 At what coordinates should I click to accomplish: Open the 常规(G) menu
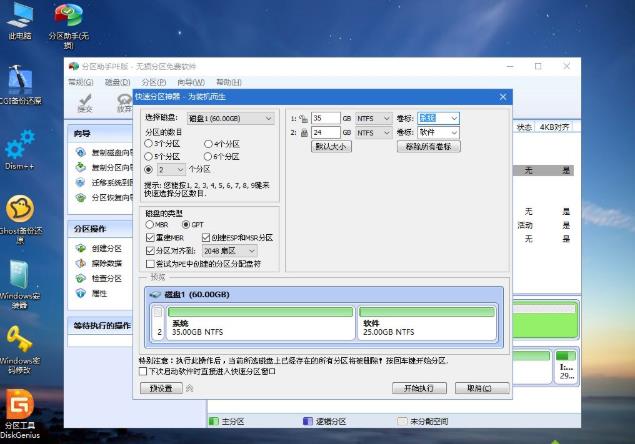pyautogui.click(x=81, y=82)
